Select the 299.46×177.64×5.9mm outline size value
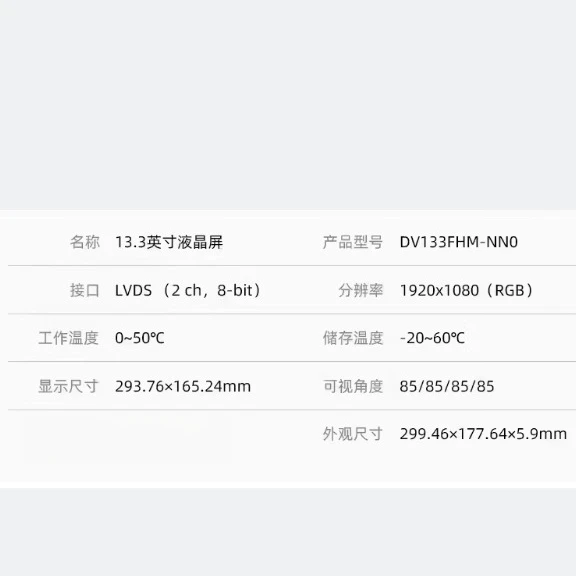576x576 pixels. point(483,434)
